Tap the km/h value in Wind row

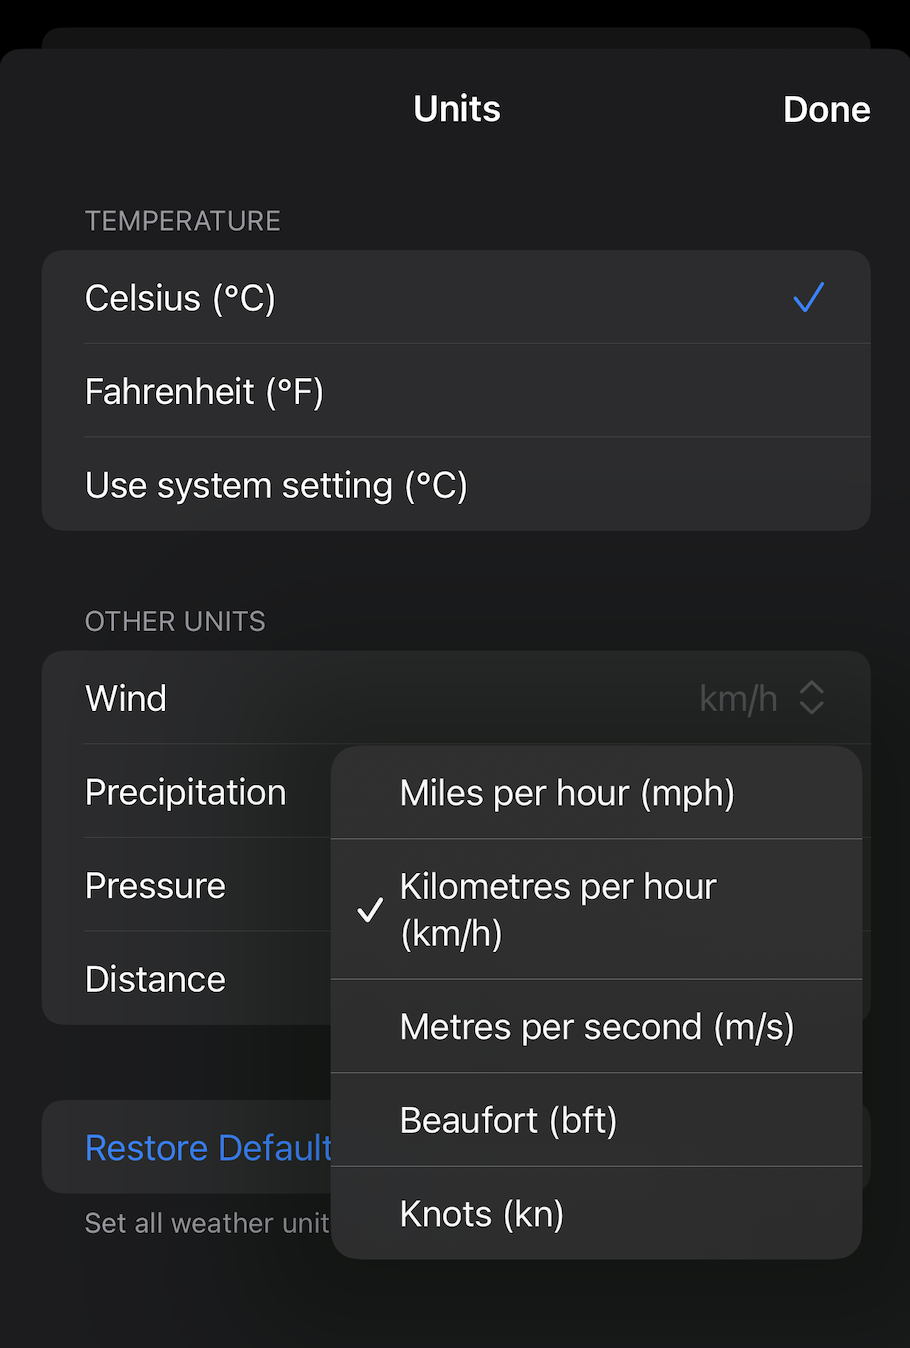[x=738, y=698]
